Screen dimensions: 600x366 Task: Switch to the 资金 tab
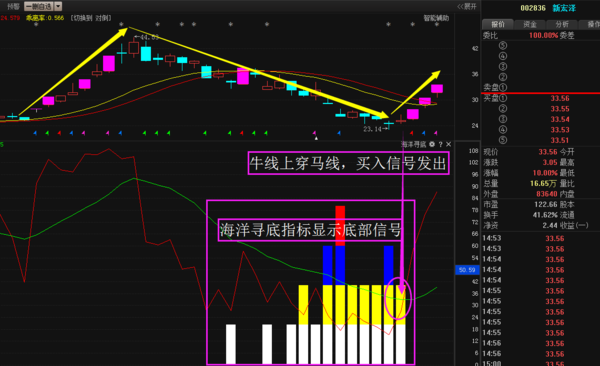[530, 25]
